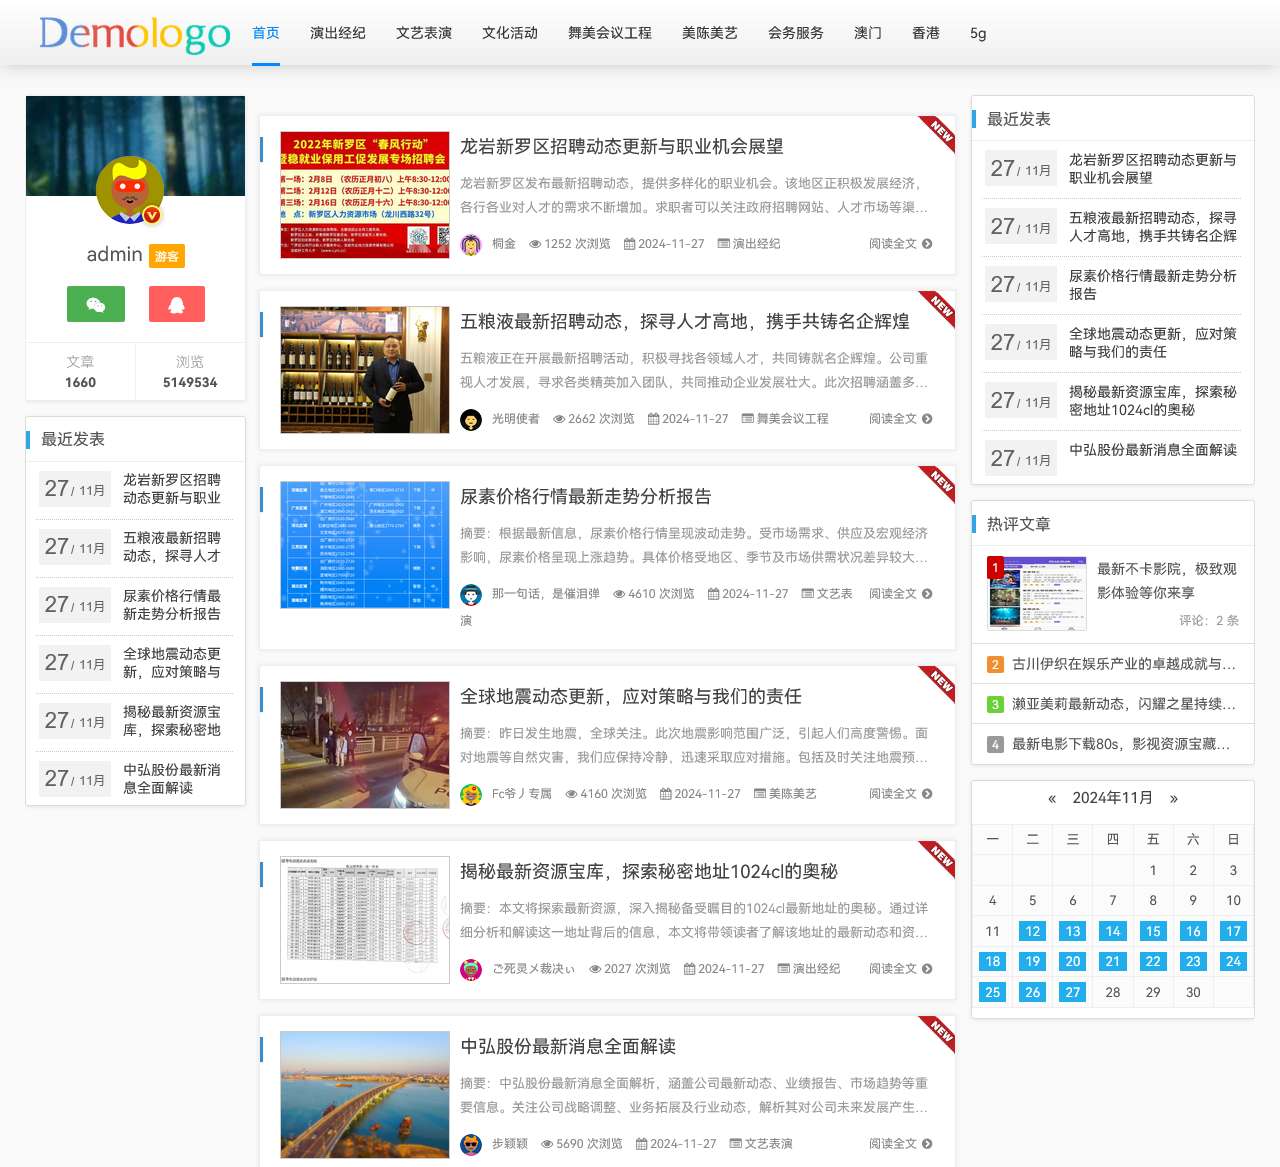Open thumbnail of 尿素价格行情 article
The height and width of the screenshot is (1167, 1280).
point(365,545)
